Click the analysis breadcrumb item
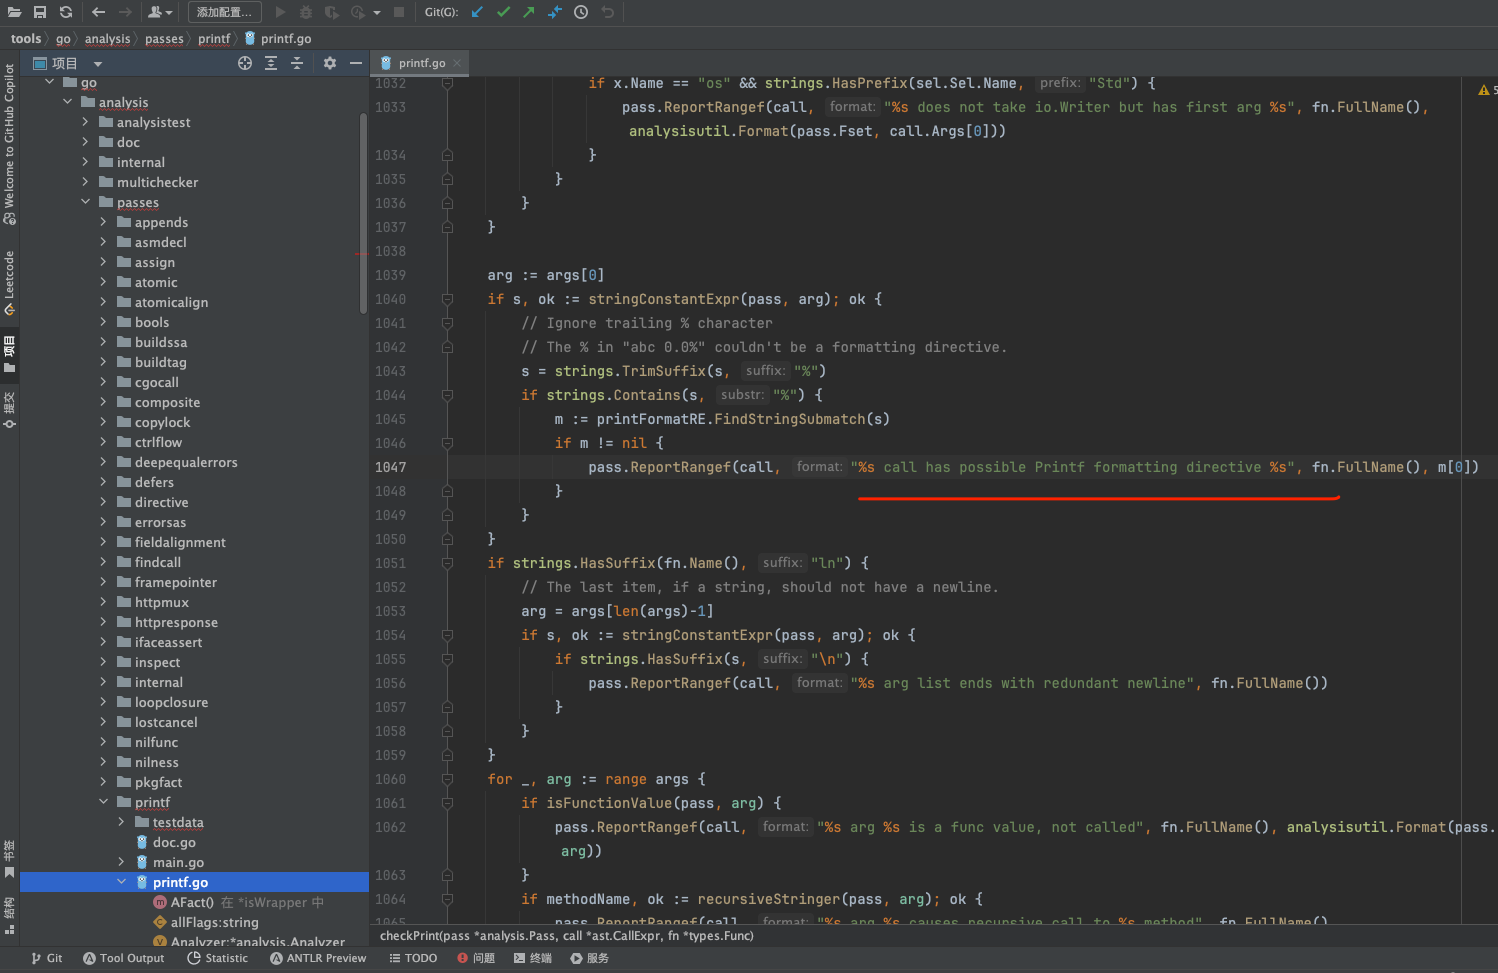The image size is (1498, 973). click(107, 39)
